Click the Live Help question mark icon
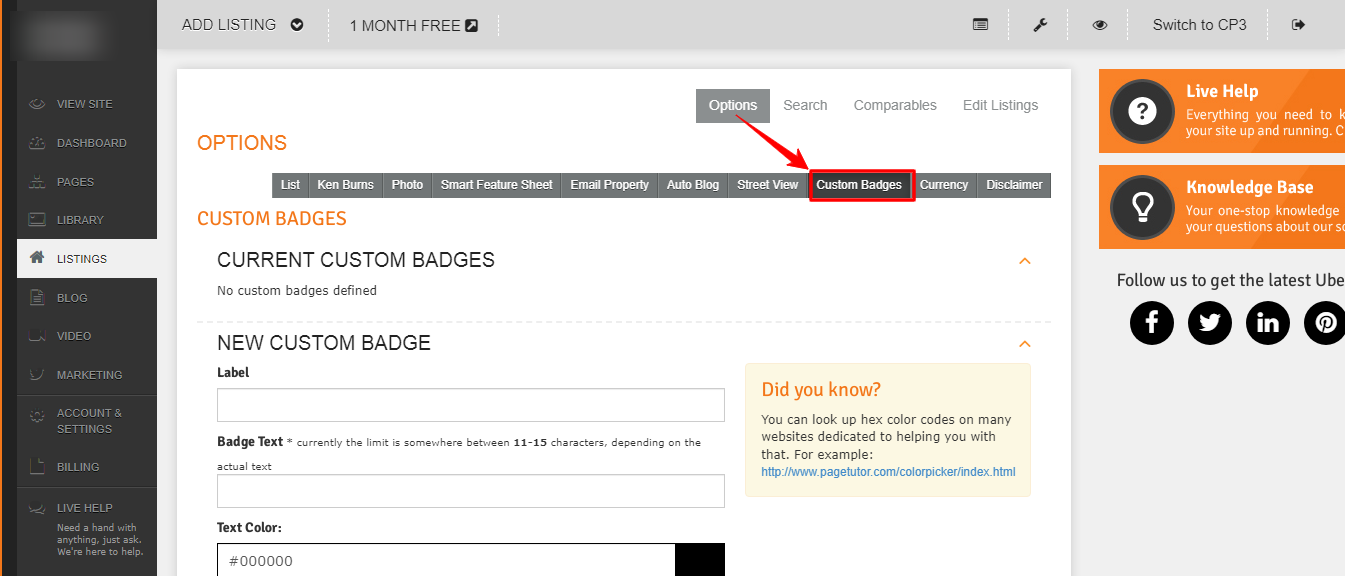This screenshot has width=1345, height=576. (x=1142, y=111)
